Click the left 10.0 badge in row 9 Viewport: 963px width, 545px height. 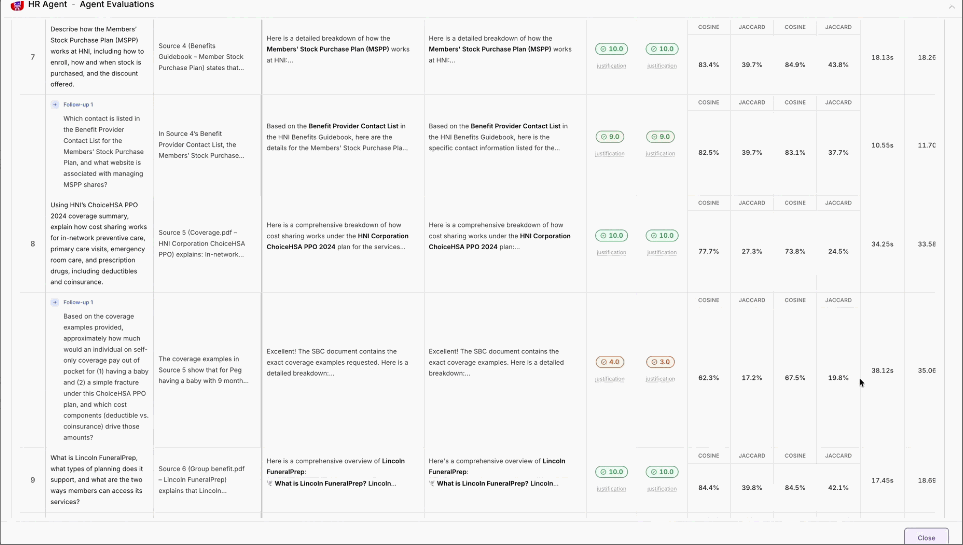click(611, 472)
